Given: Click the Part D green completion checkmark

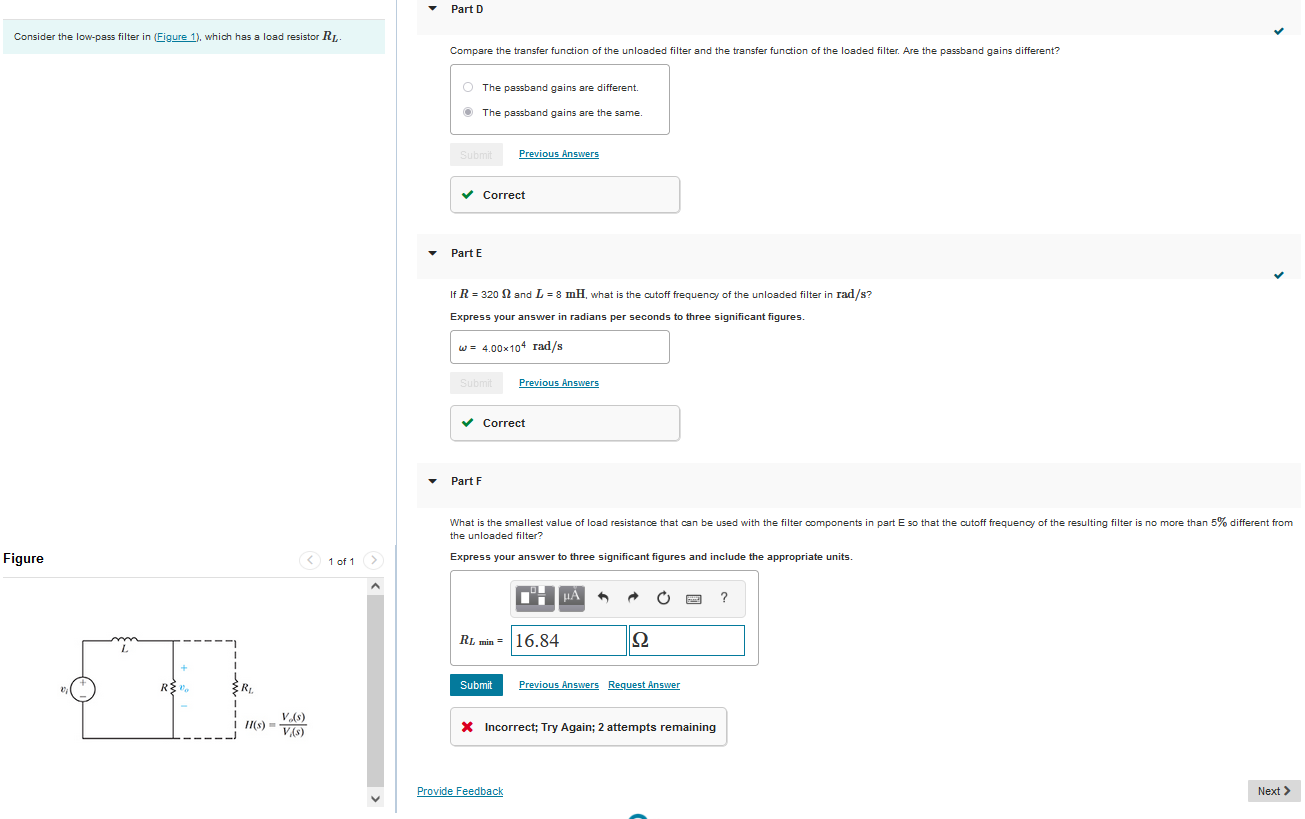Looking at the screenshot, I should pyautogui.click(x=1279, y=32).
